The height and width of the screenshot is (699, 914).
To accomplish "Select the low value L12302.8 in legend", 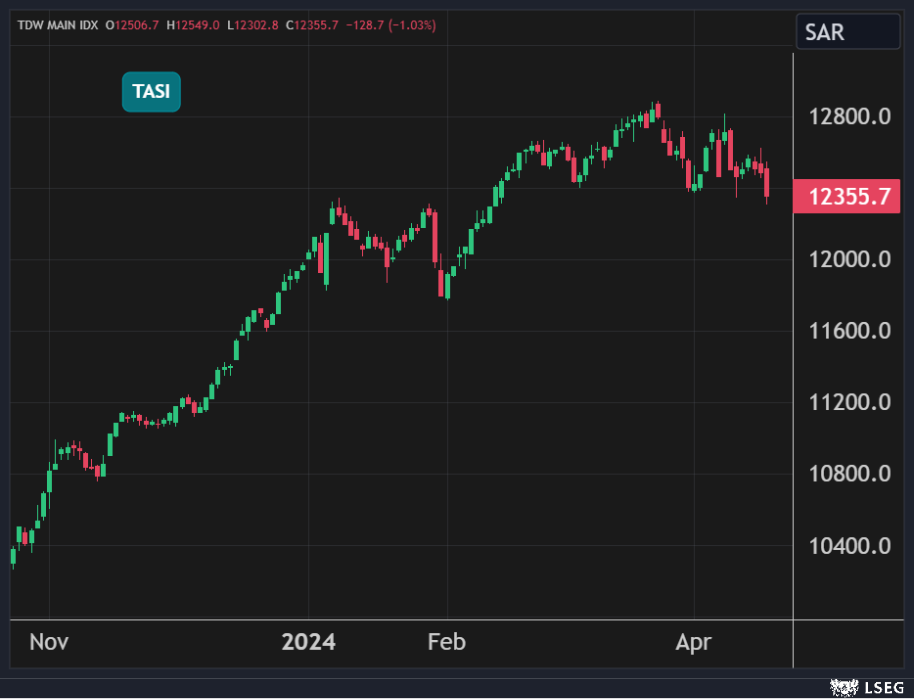I will point(255,25).
